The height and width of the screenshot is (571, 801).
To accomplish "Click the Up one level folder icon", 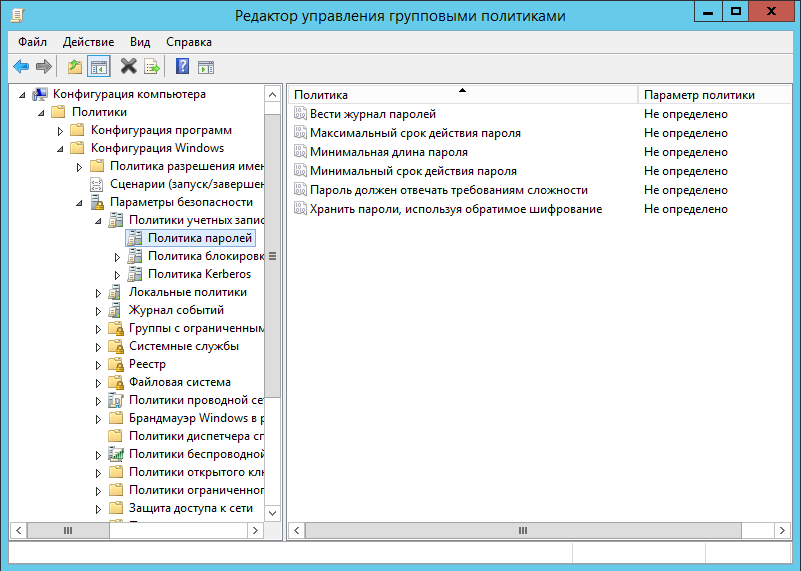I will pyautogui.click(x=74, y=67).
